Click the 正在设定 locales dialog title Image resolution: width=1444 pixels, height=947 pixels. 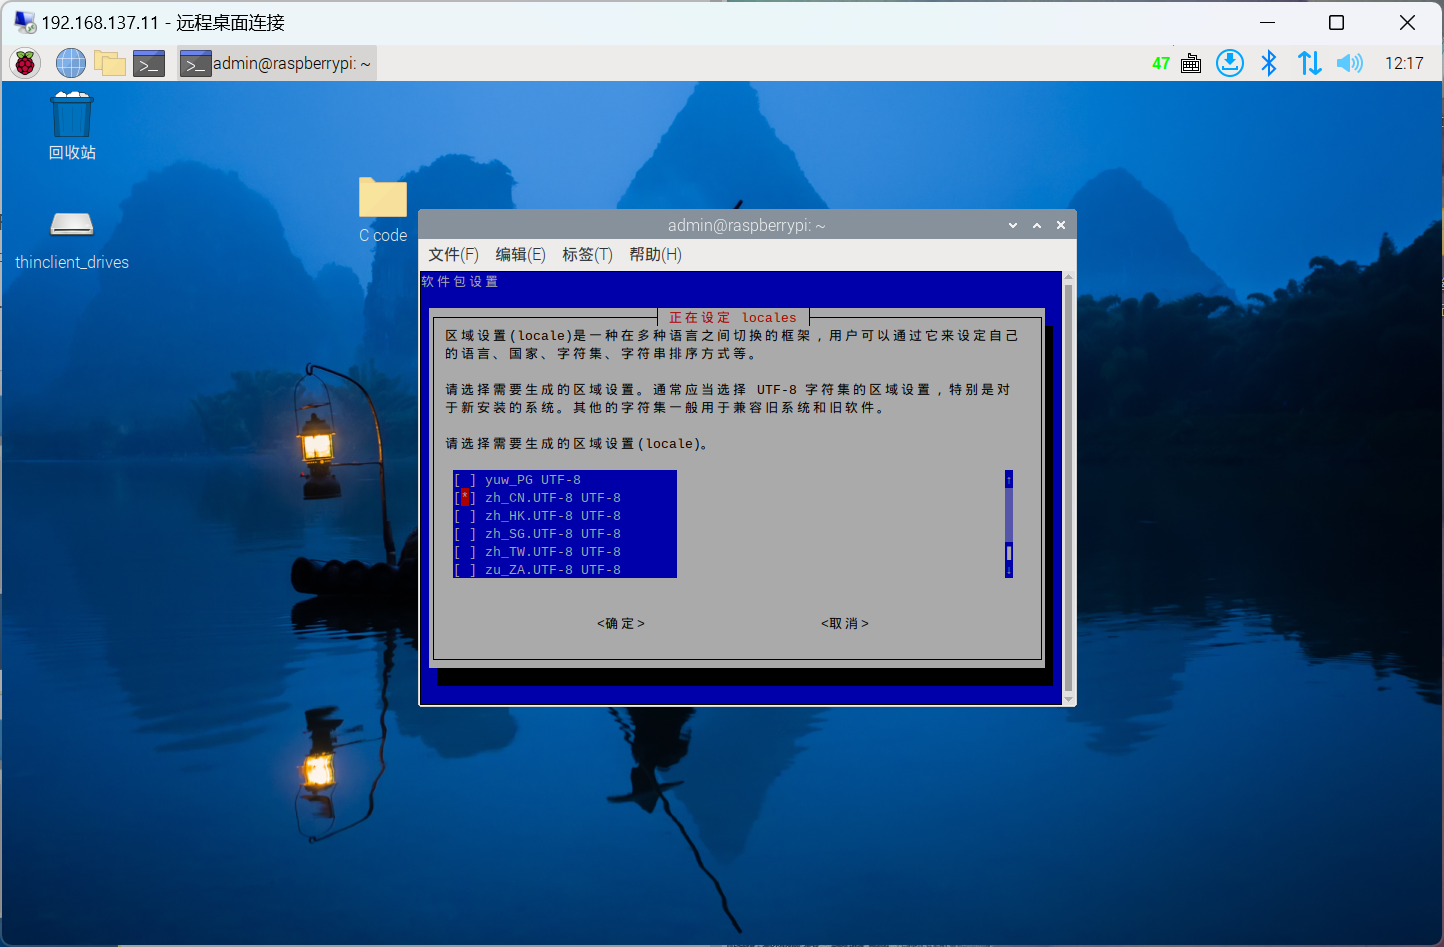coord(733,318)
